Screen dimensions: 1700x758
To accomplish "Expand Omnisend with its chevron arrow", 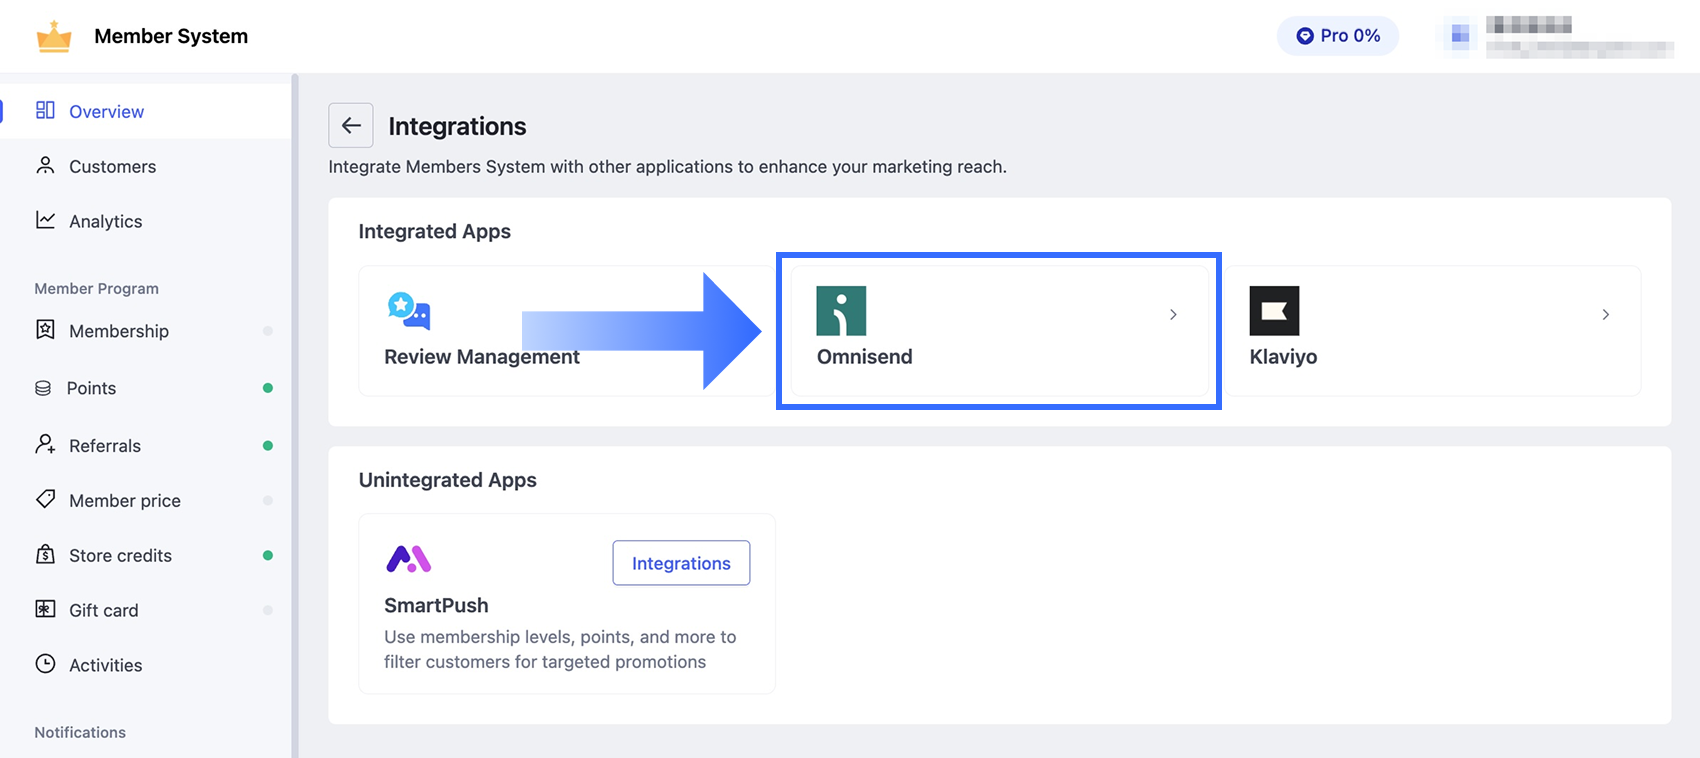I will [x=1173, y=315].
